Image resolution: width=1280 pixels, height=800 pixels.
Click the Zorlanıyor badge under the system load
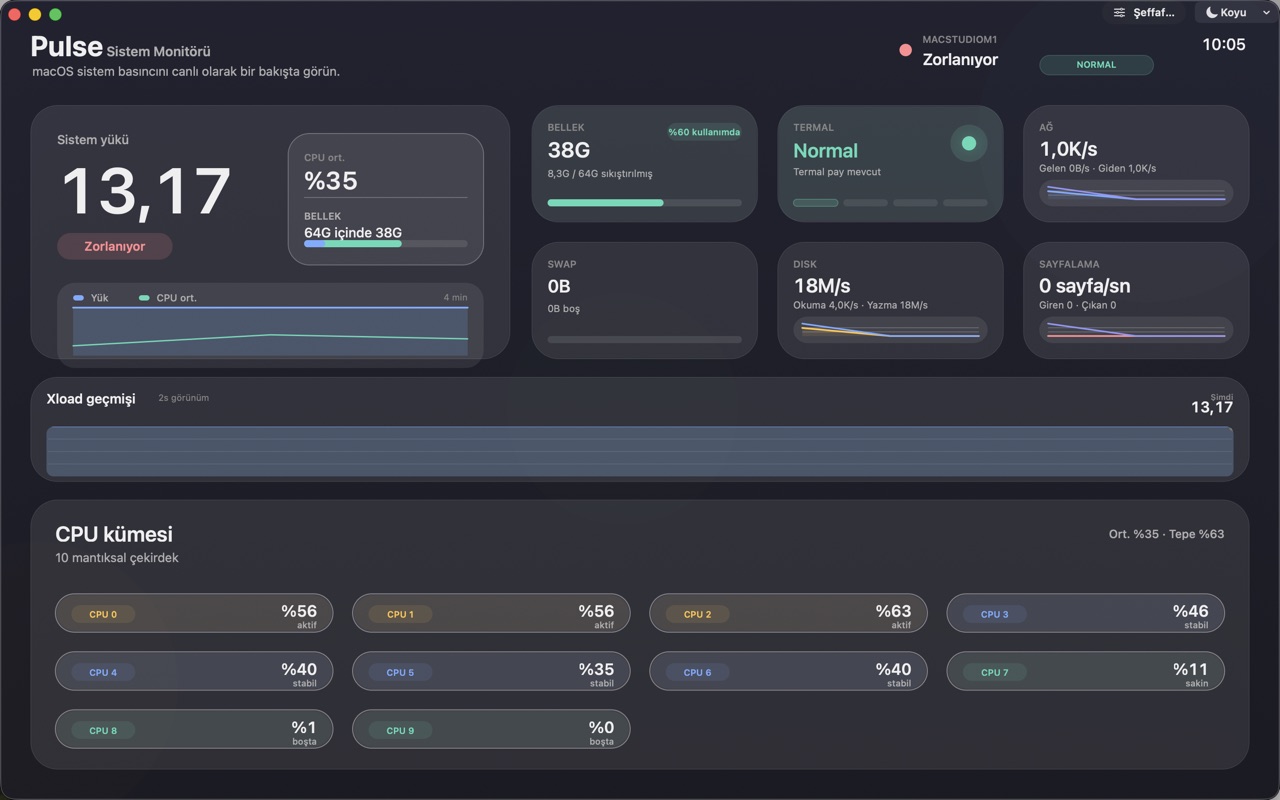pos(115,246)
